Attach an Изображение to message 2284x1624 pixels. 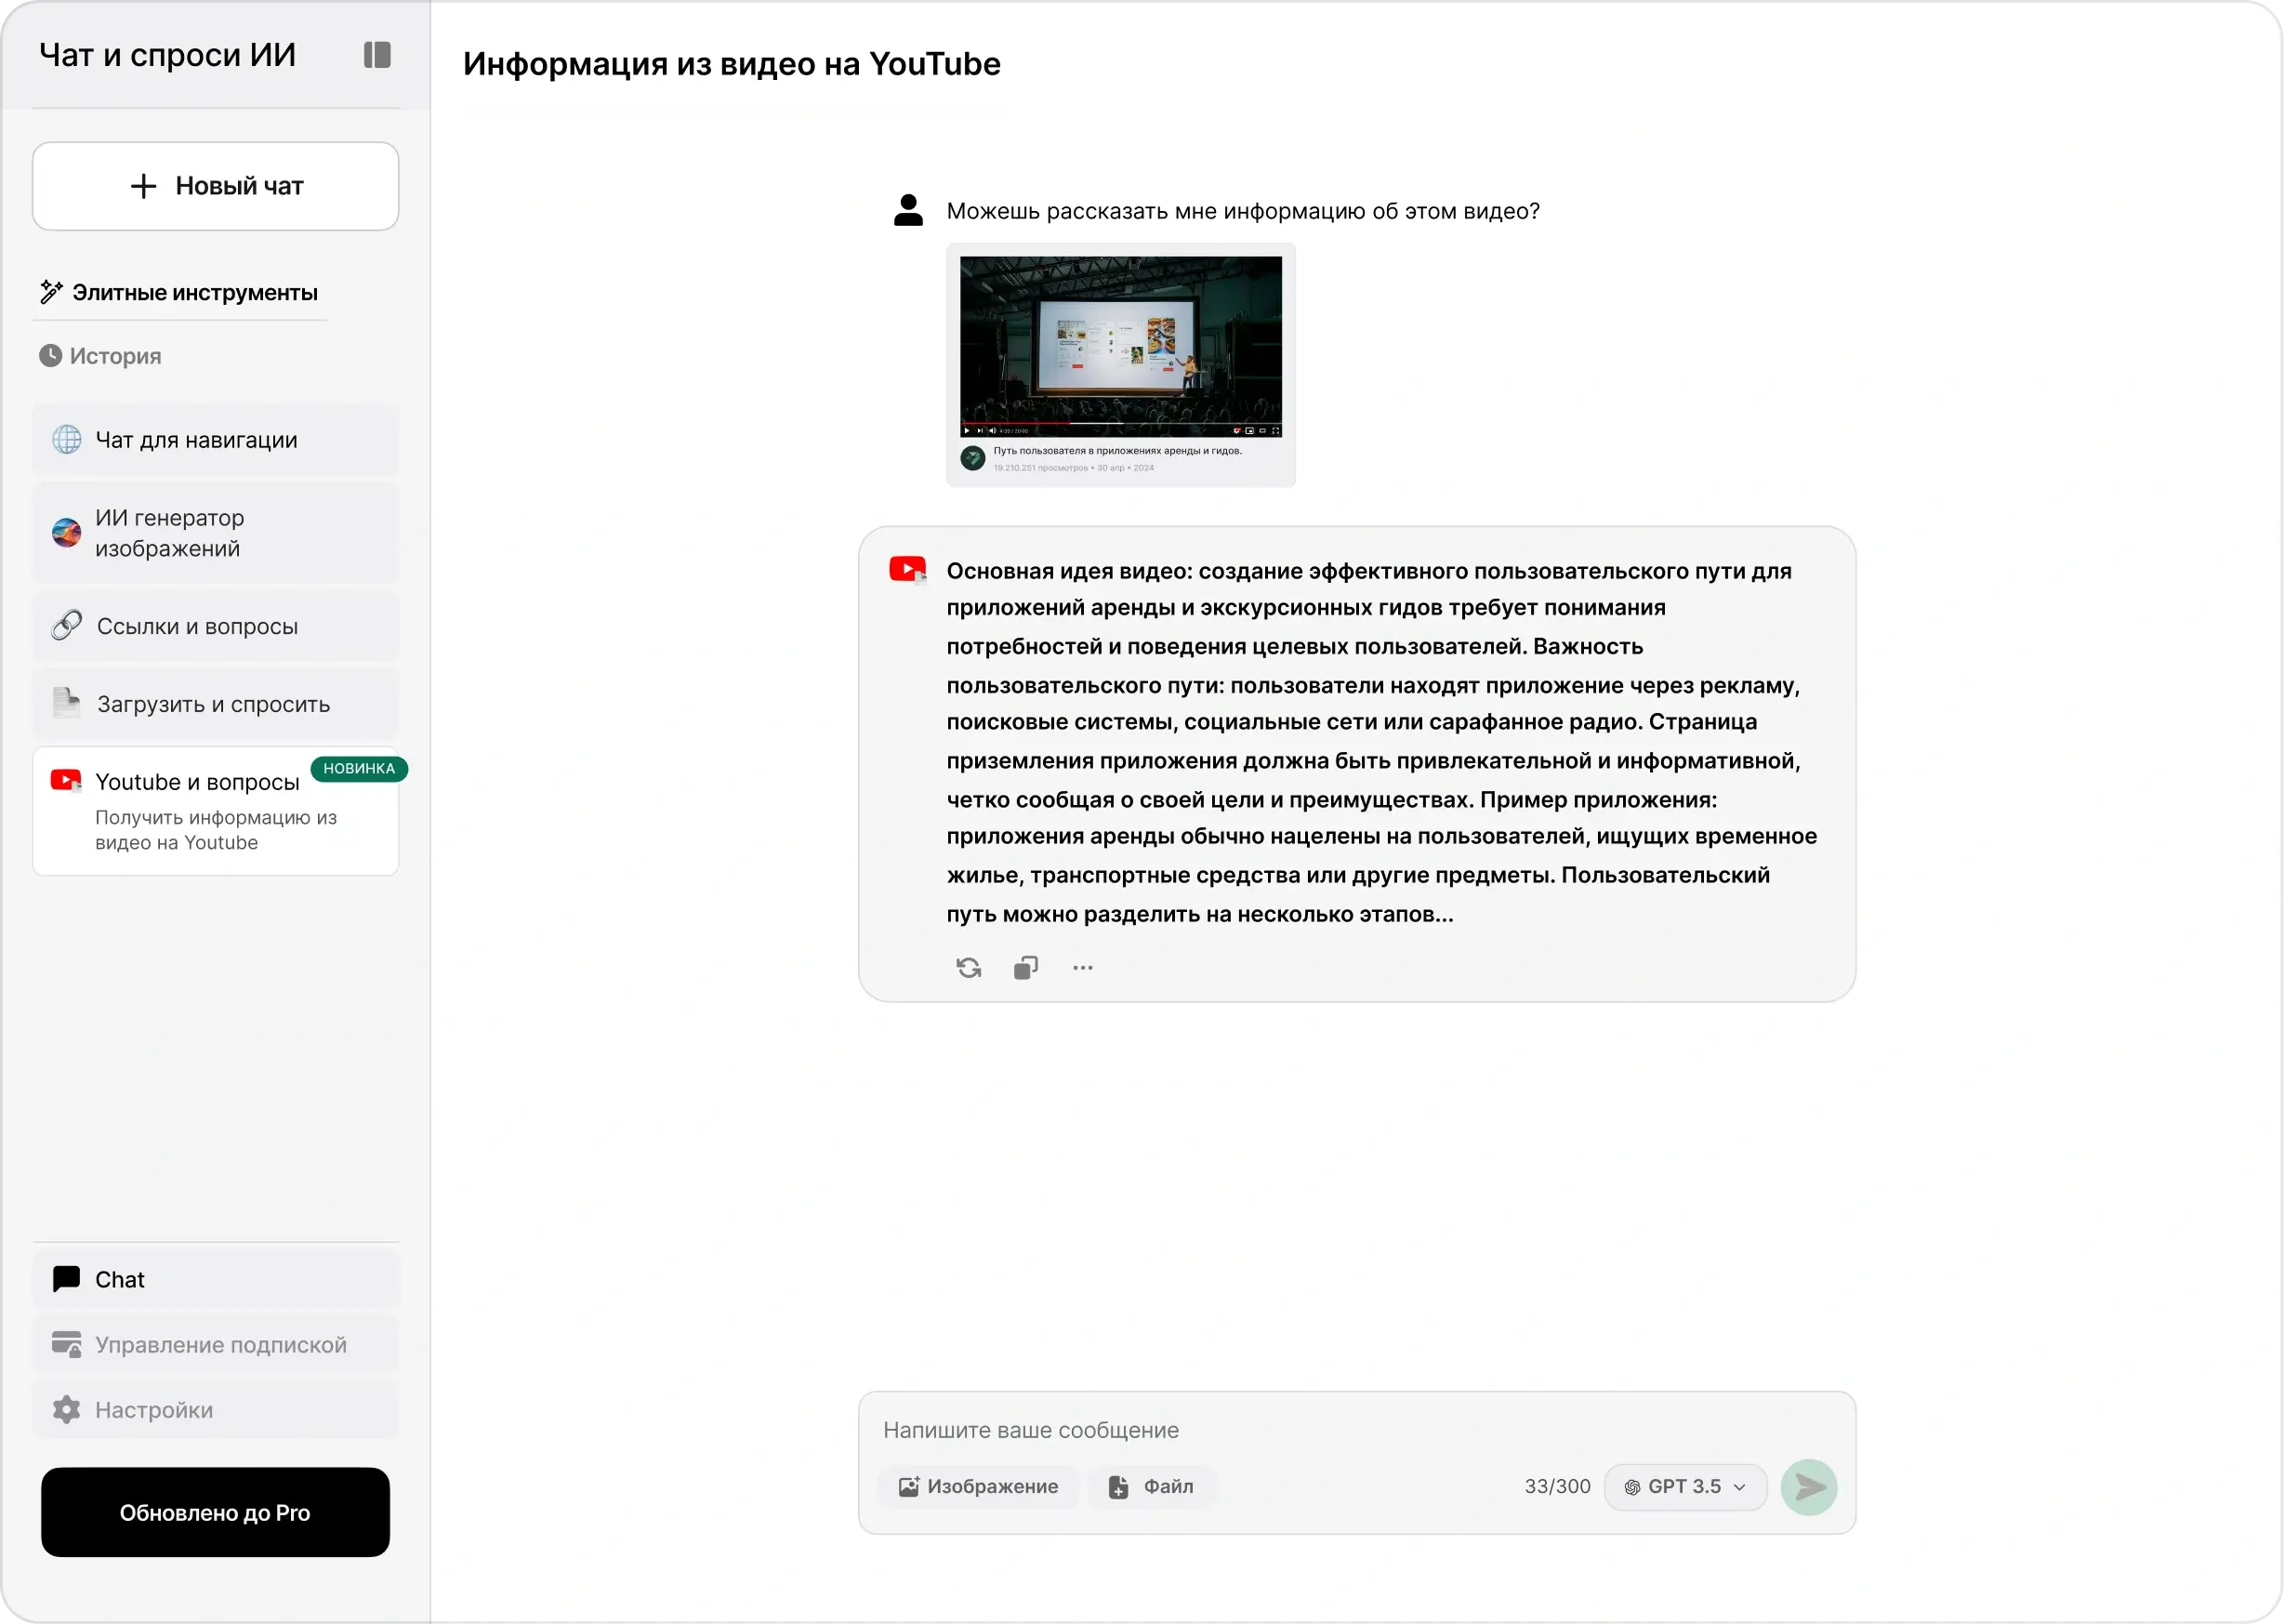click(978, 1487)
